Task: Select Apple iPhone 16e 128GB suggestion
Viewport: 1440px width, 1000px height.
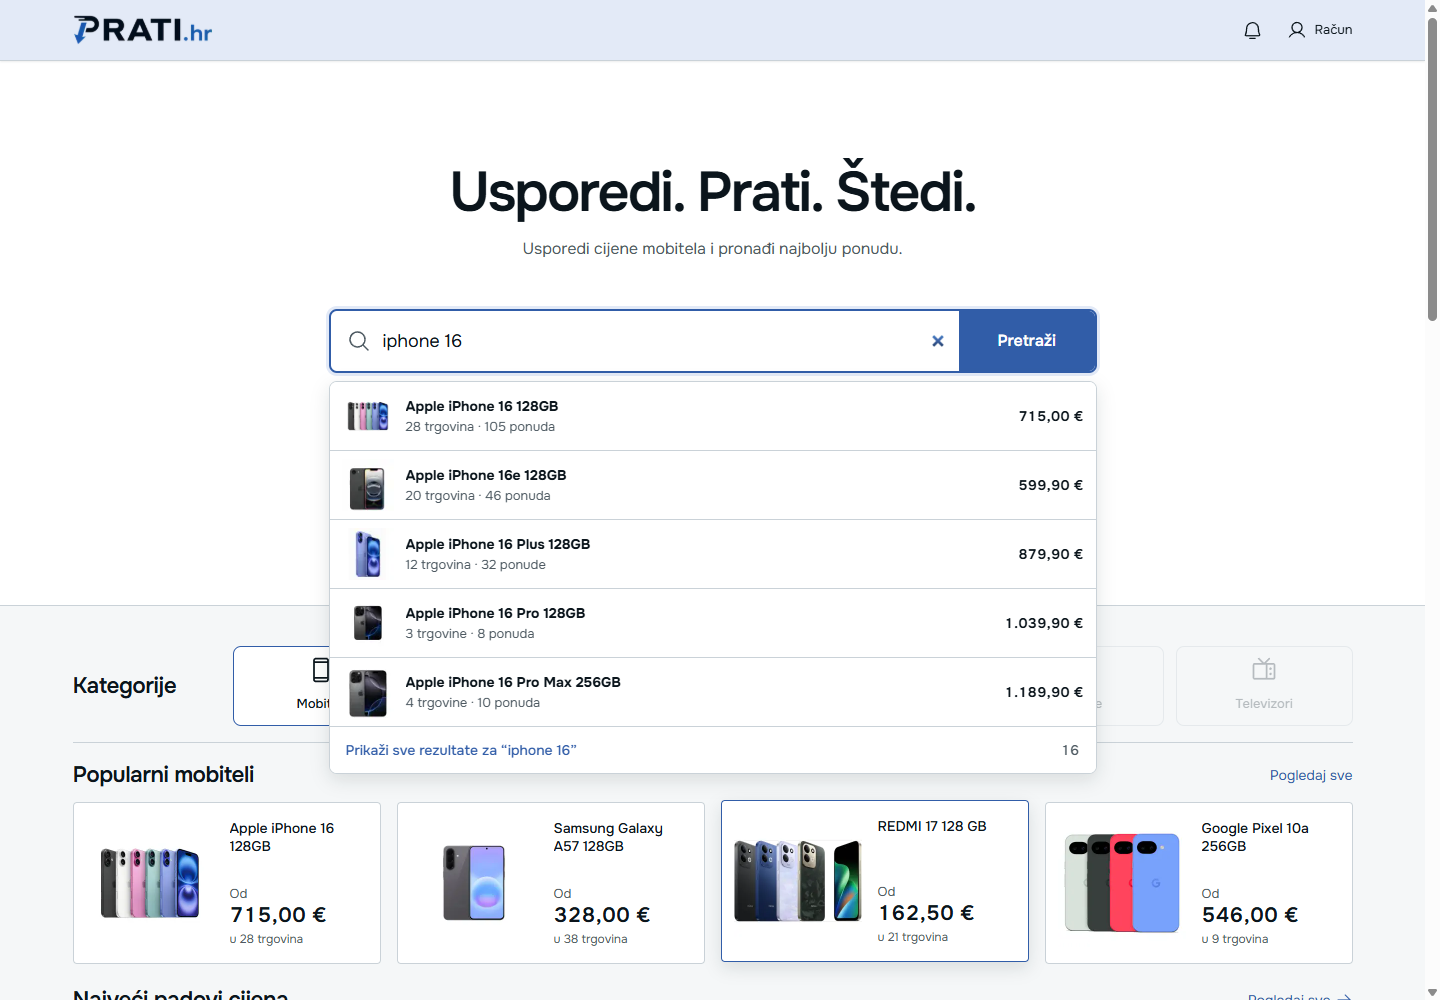Action: pyautogui.click(x=713, y=485)
